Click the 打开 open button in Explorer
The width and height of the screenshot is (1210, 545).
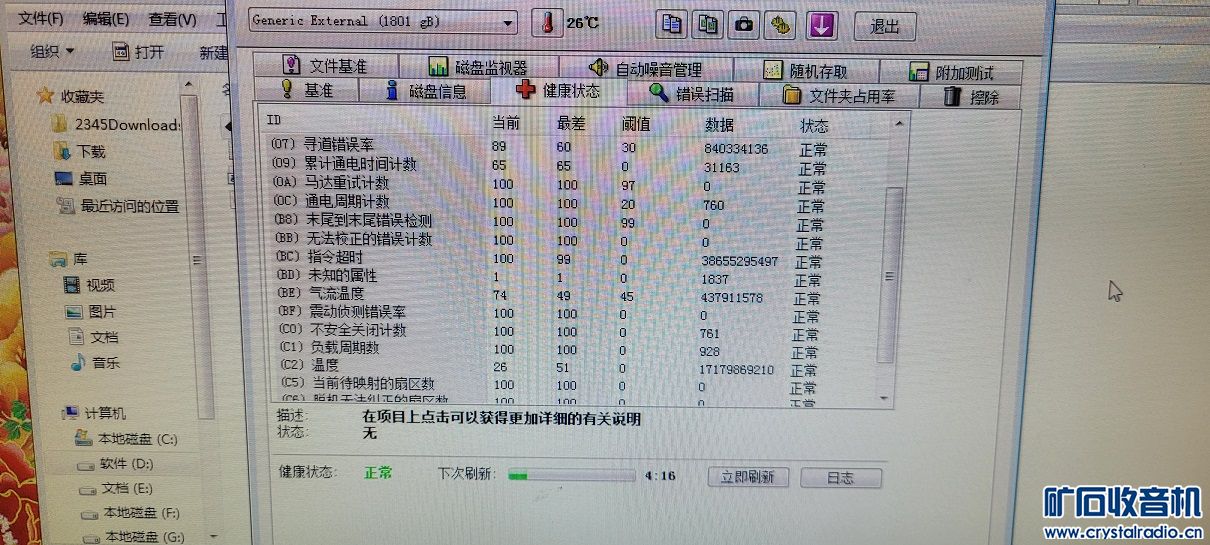point(138,52)
